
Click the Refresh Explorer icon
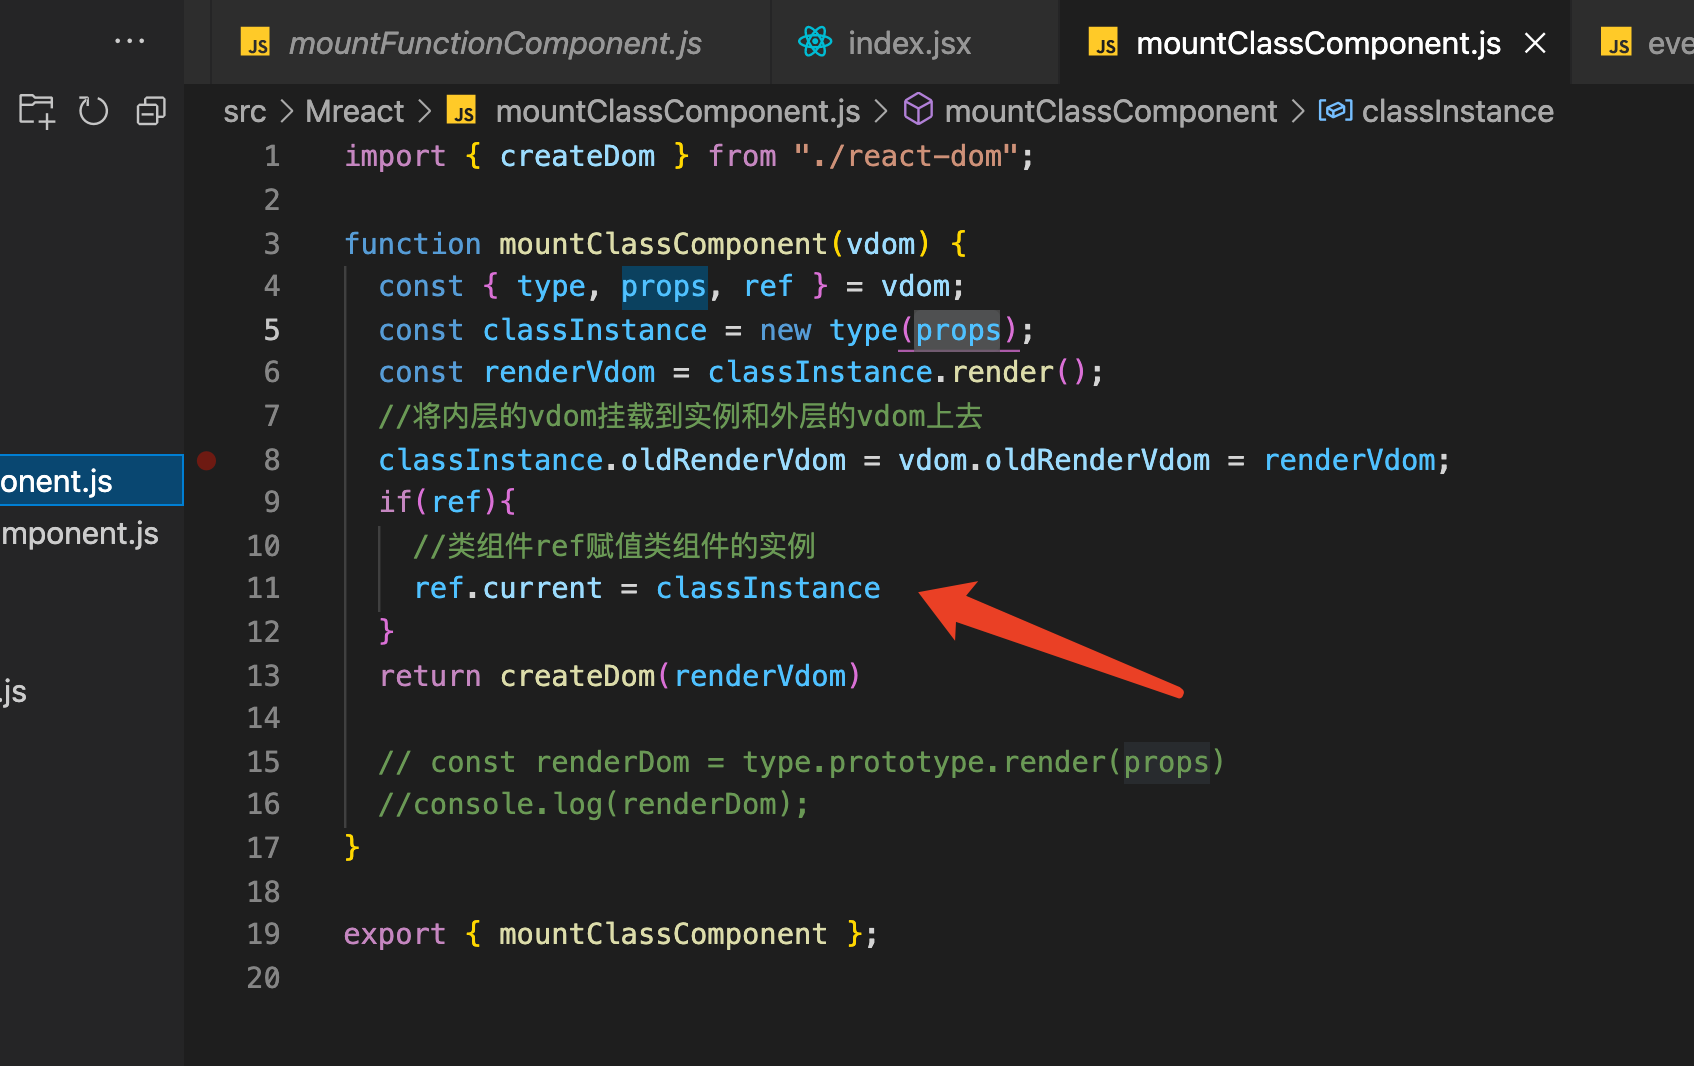(93, 110)
